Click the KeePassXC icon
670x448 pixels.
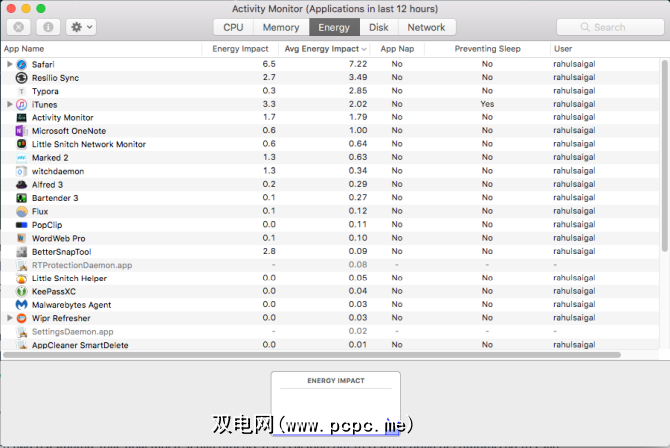(x=21, y=292)
